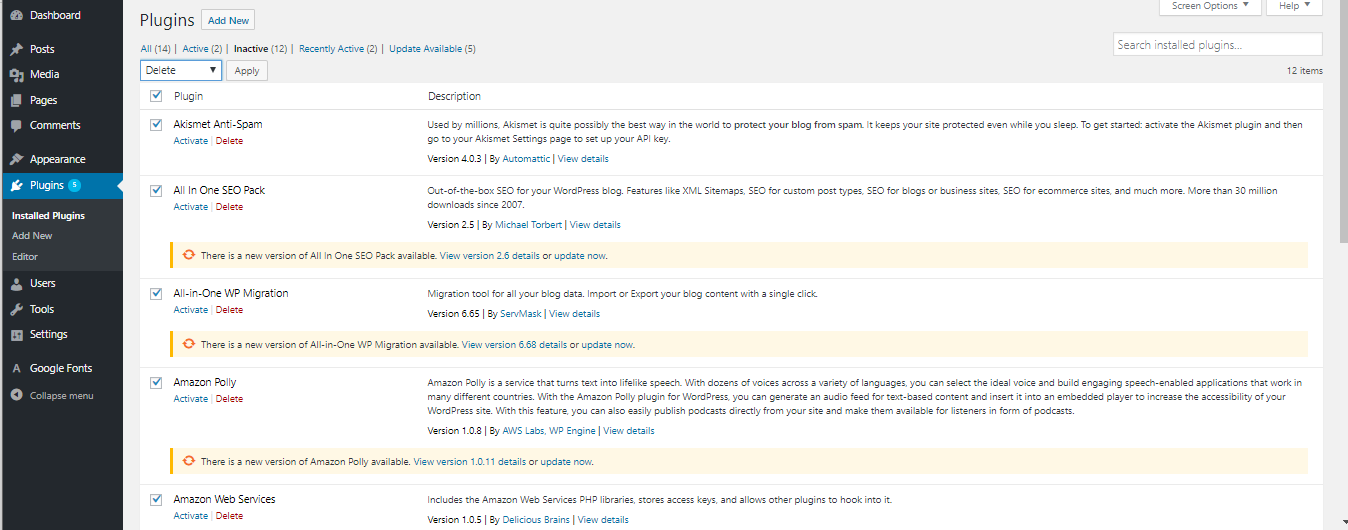This screenshot has width=1348, height=530.
Task: Click the Media library icon
Action: 16,75
